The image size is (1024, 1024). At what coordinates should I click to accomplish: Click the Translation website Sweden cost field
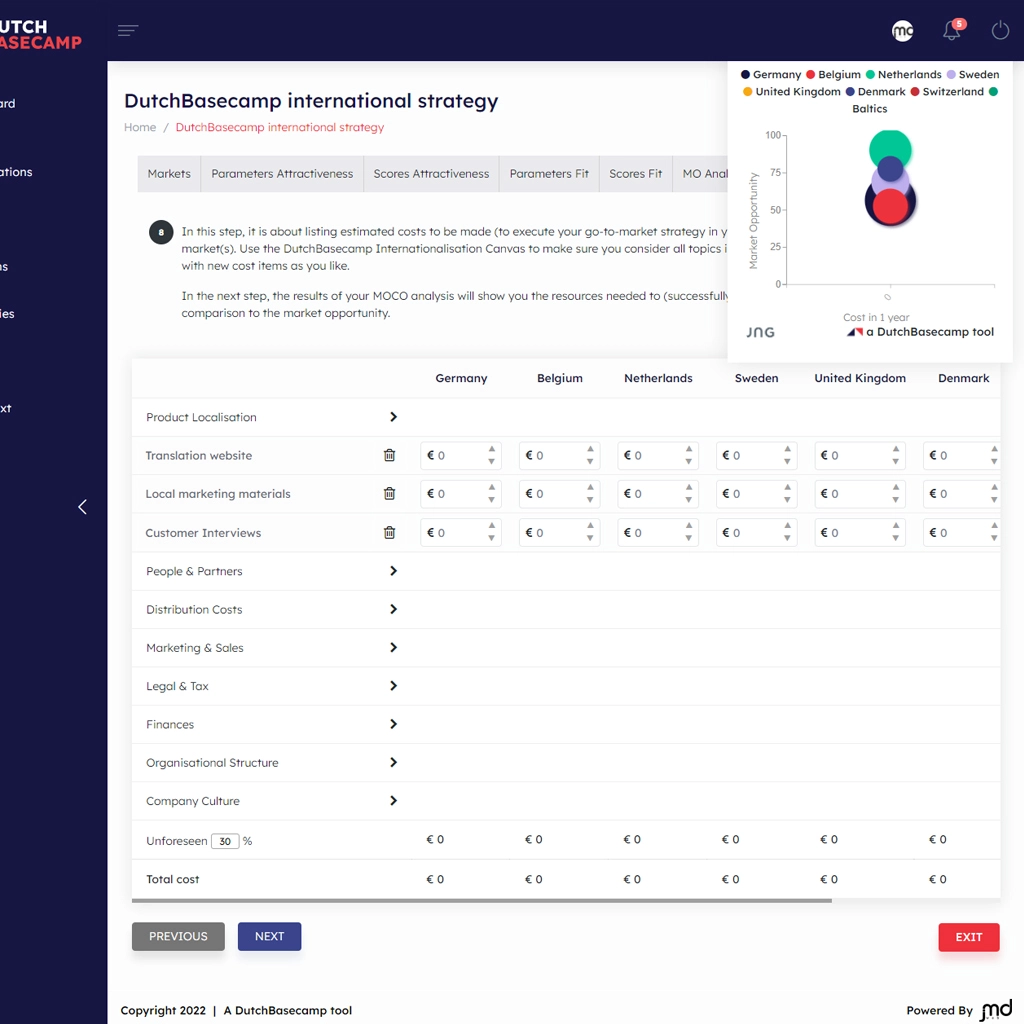point(756,455)
